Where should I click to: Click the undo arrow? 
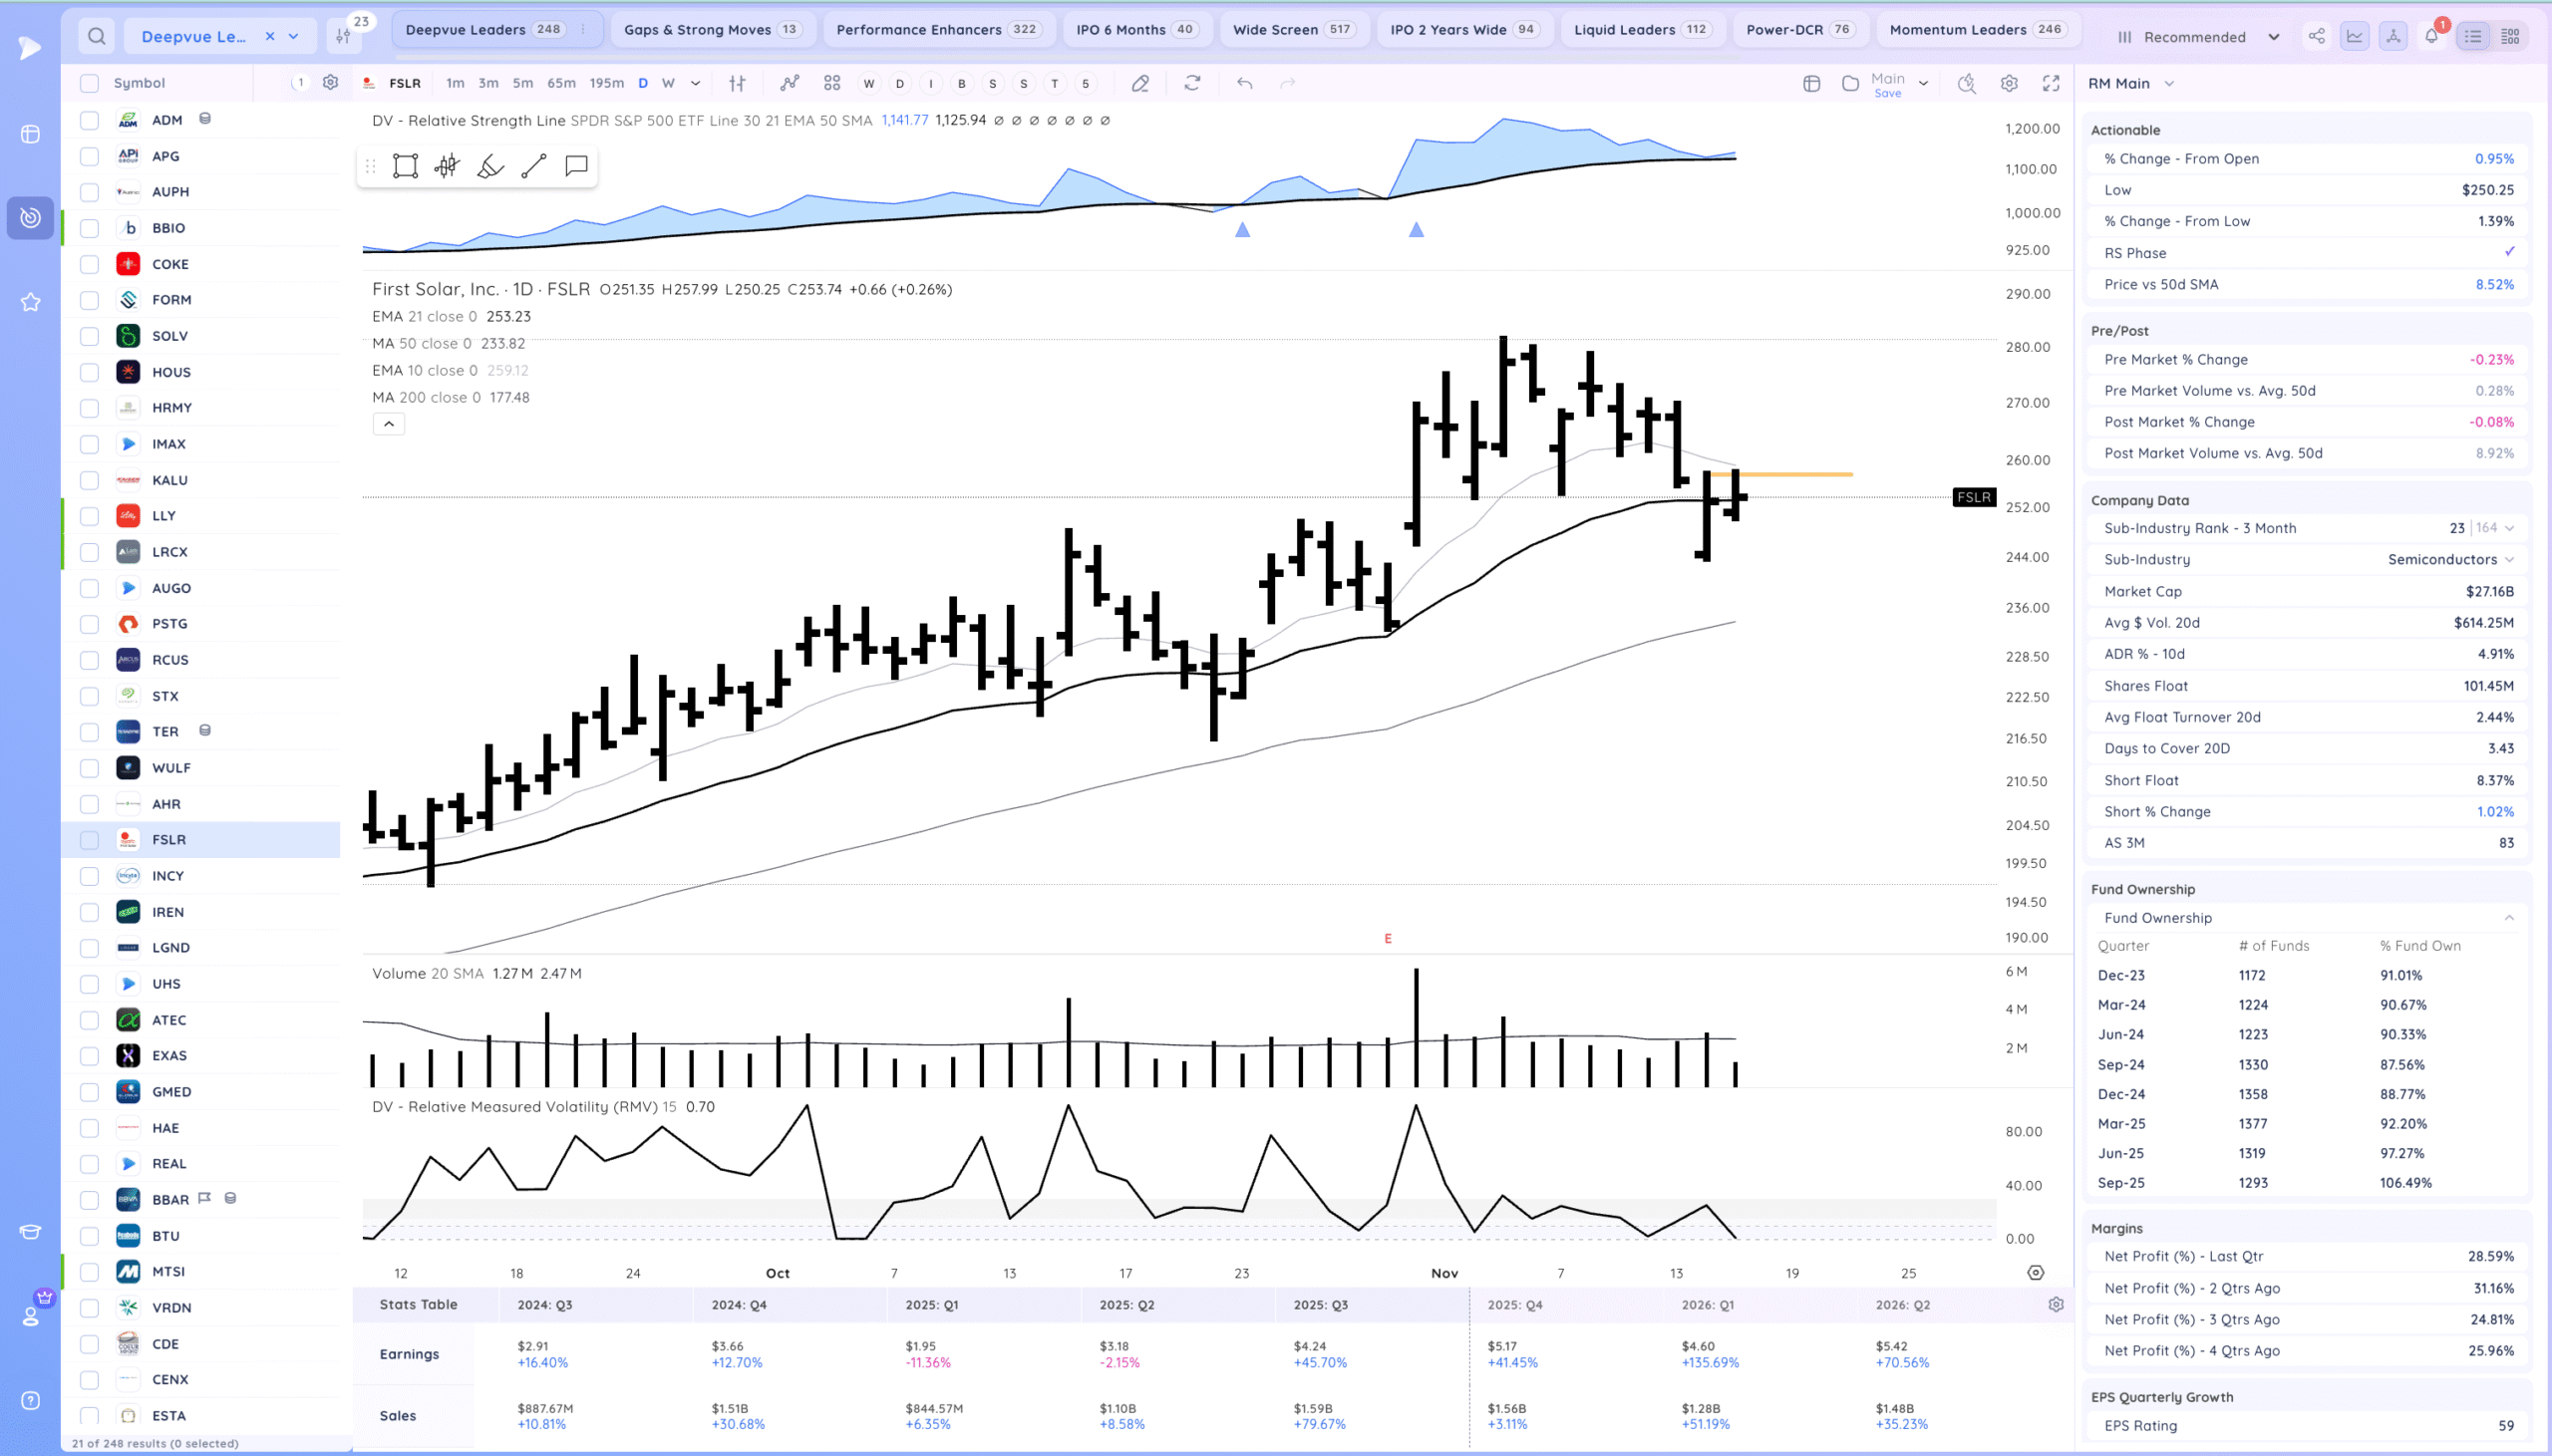pyautogui.click(x=1244, y=84)
